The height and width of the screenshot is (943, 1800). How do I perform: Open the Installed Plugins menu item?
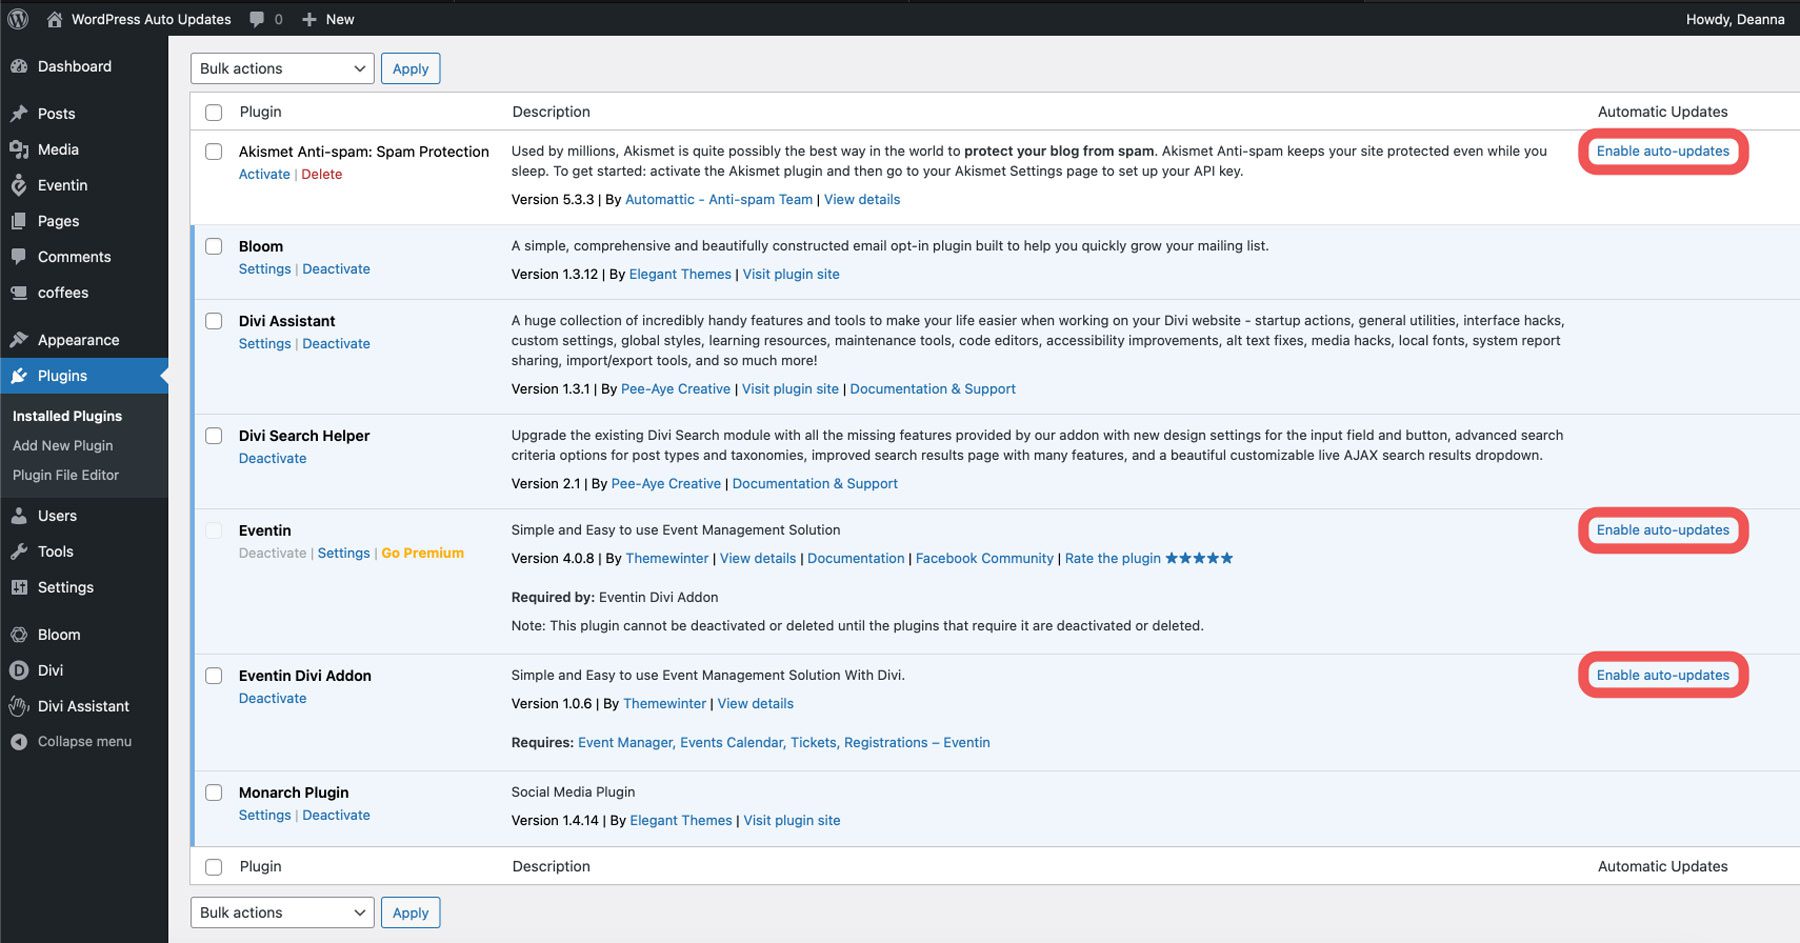66,415
